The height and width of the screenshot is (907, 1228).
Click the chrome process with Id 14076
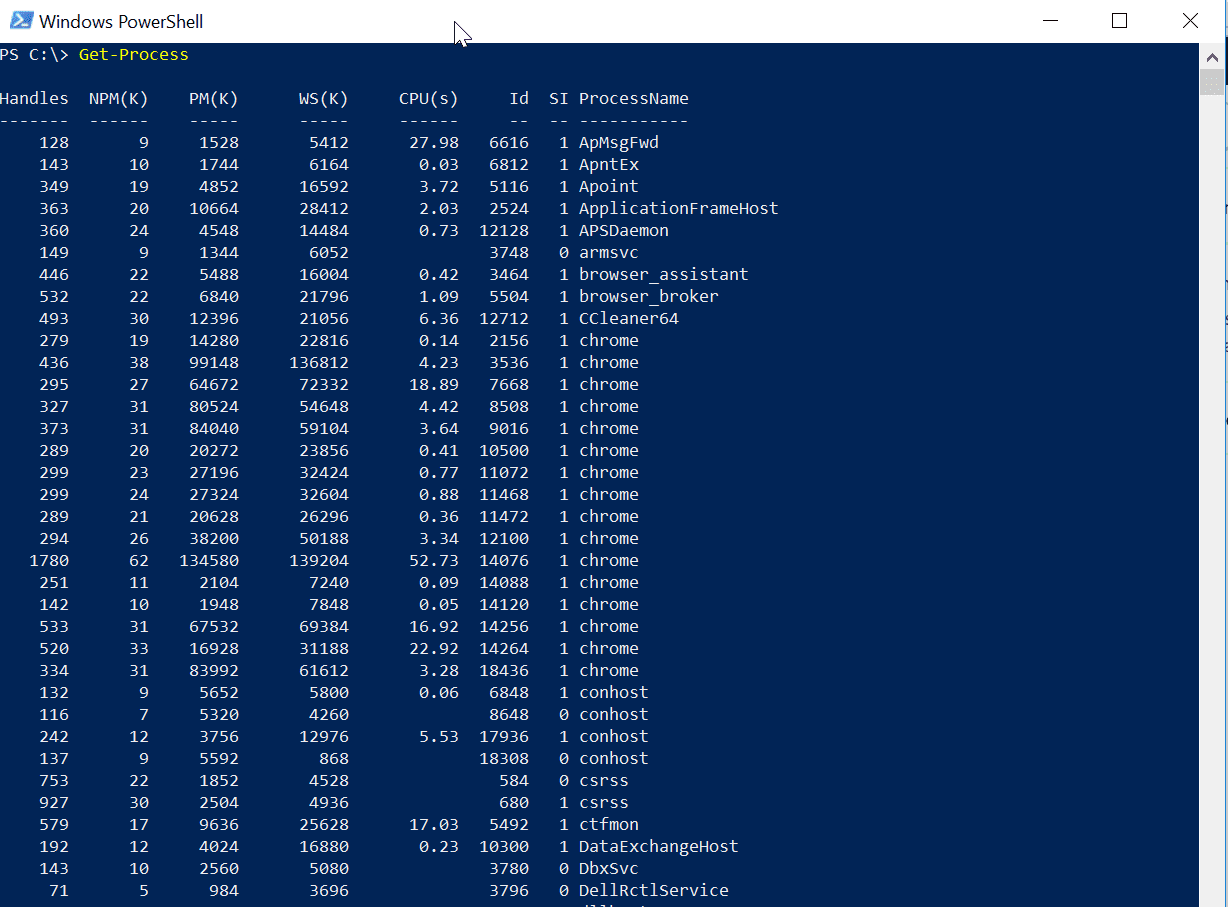[608, 560]
